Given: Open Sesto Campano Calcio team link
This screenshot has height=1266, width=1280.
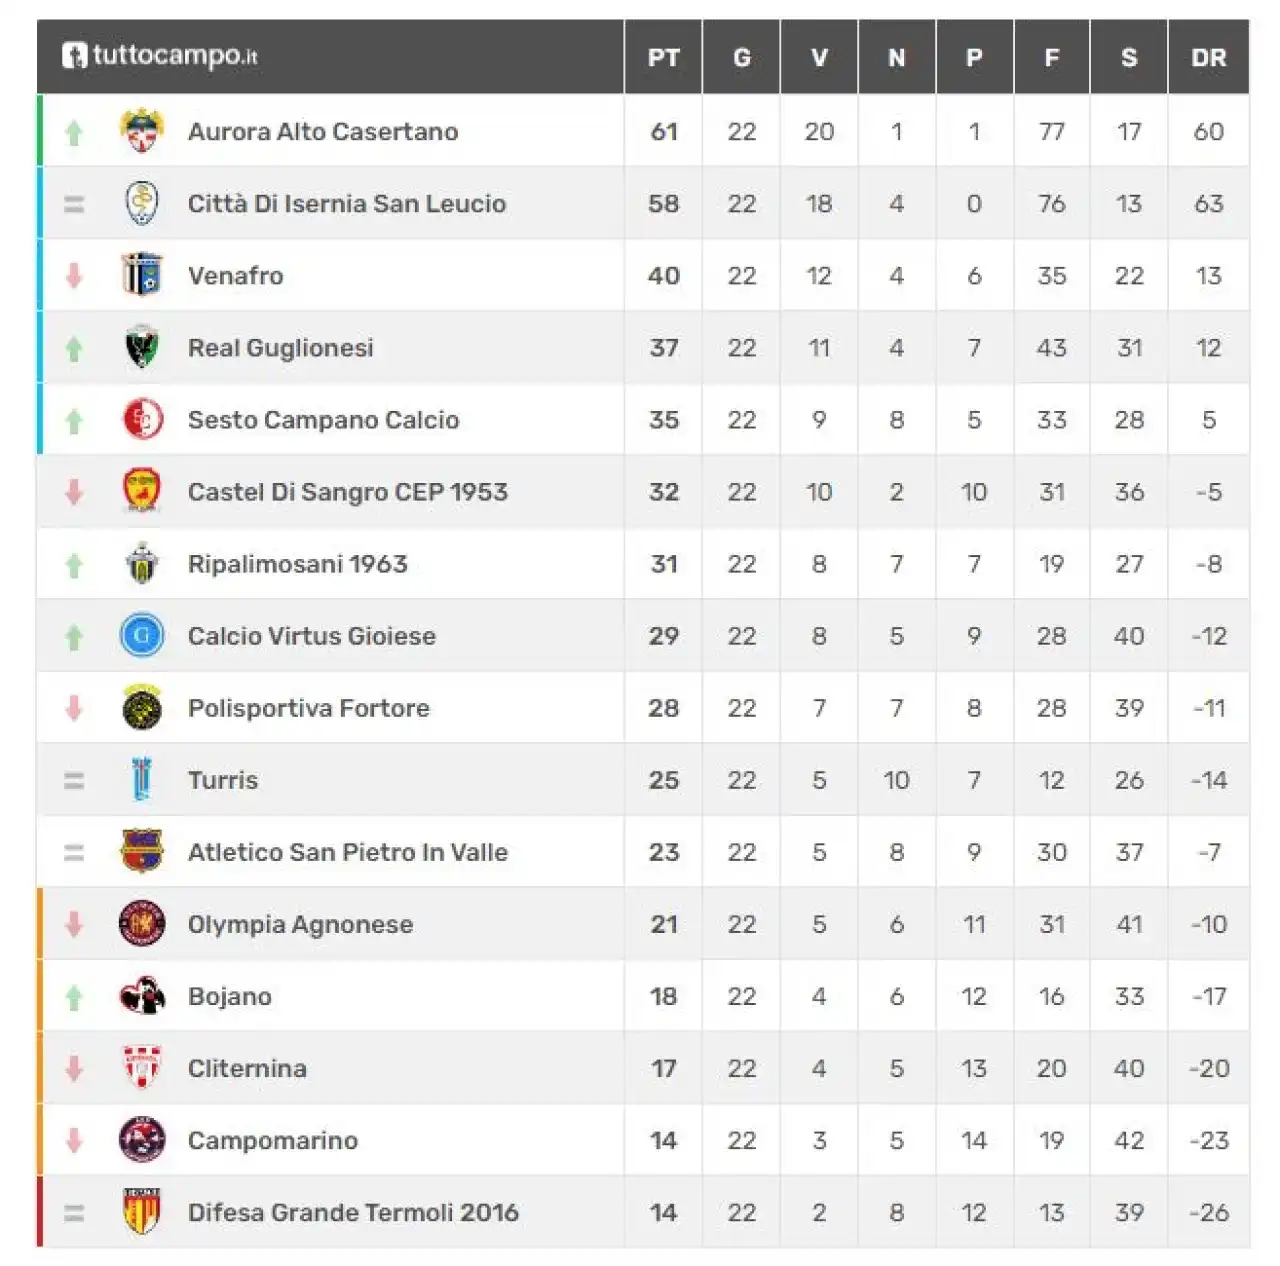Looking at the screenshot, I should 324,420.
